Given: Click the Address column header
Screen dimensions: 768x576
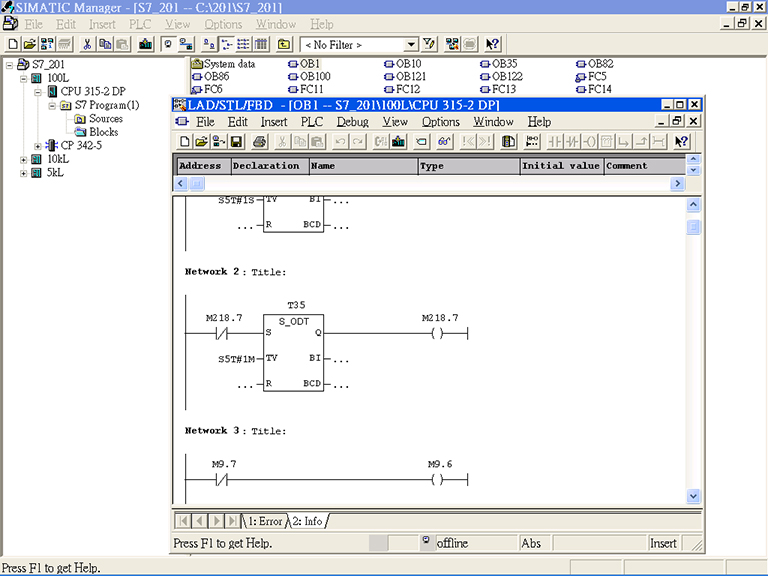Looking at the screenshot, I should click(x=203, y=166).
